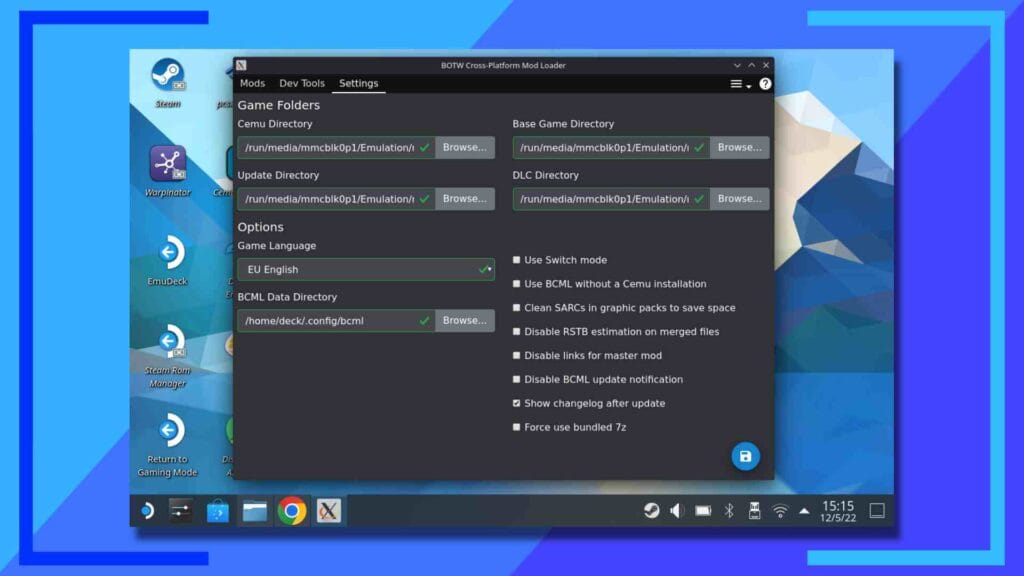Open Steam Rom Manager desktop shortcut

168,356
